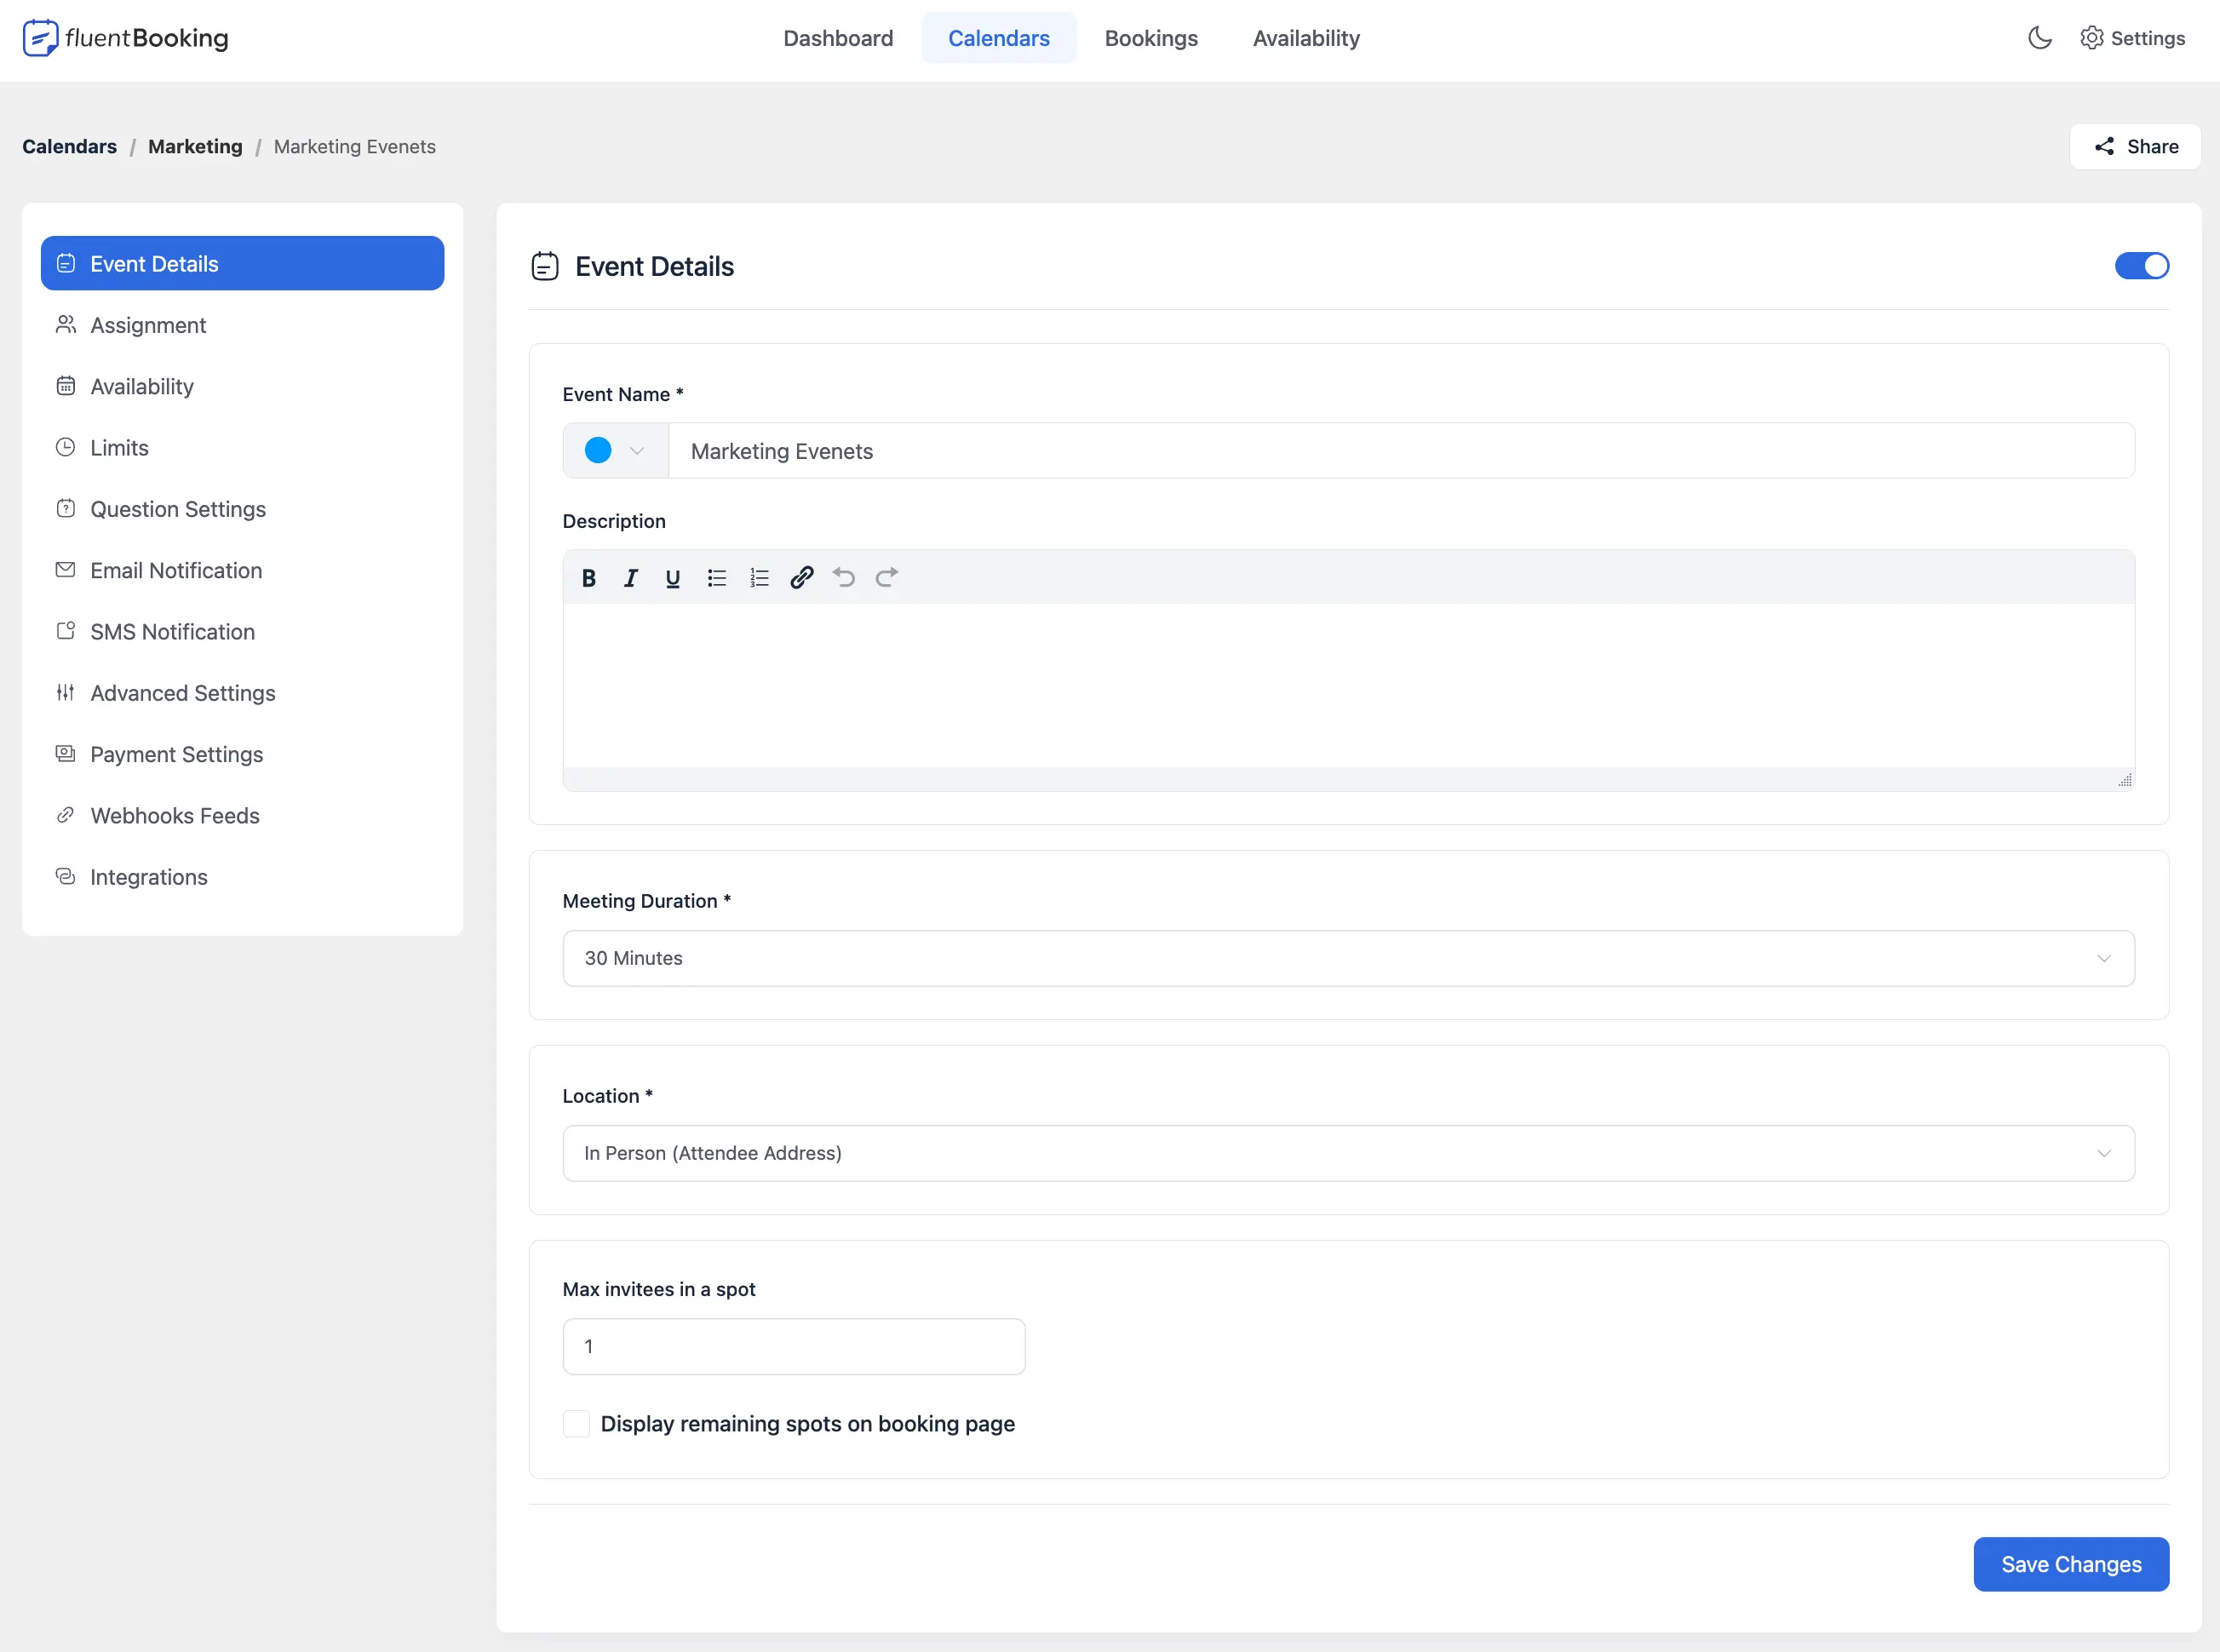Screen dimensions: 2220x1652
Task: Select Webhooks Feeds in the sidebar
Action: (x=243, y=815)
